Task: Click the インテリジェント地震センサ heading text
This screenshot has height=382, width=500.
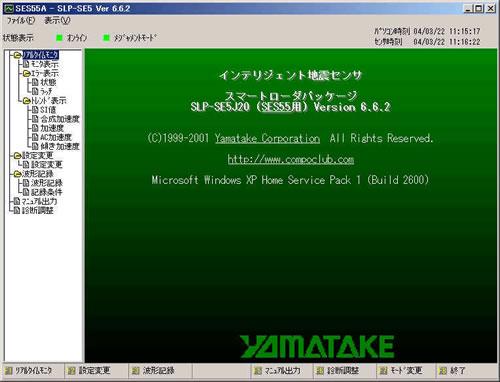Action: pyautogui.click(x=290, y=75)
